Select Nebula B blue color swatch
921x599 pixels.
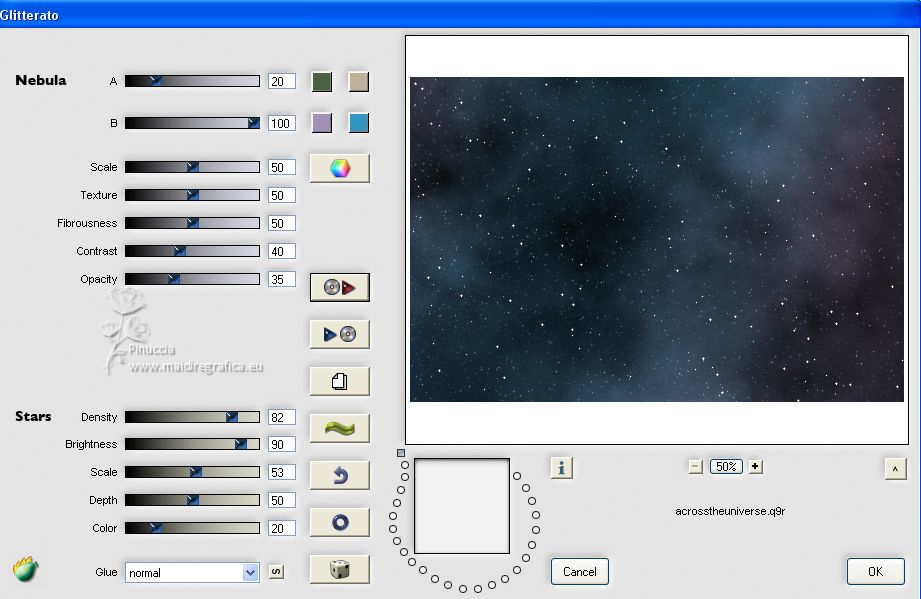[358, 123]
